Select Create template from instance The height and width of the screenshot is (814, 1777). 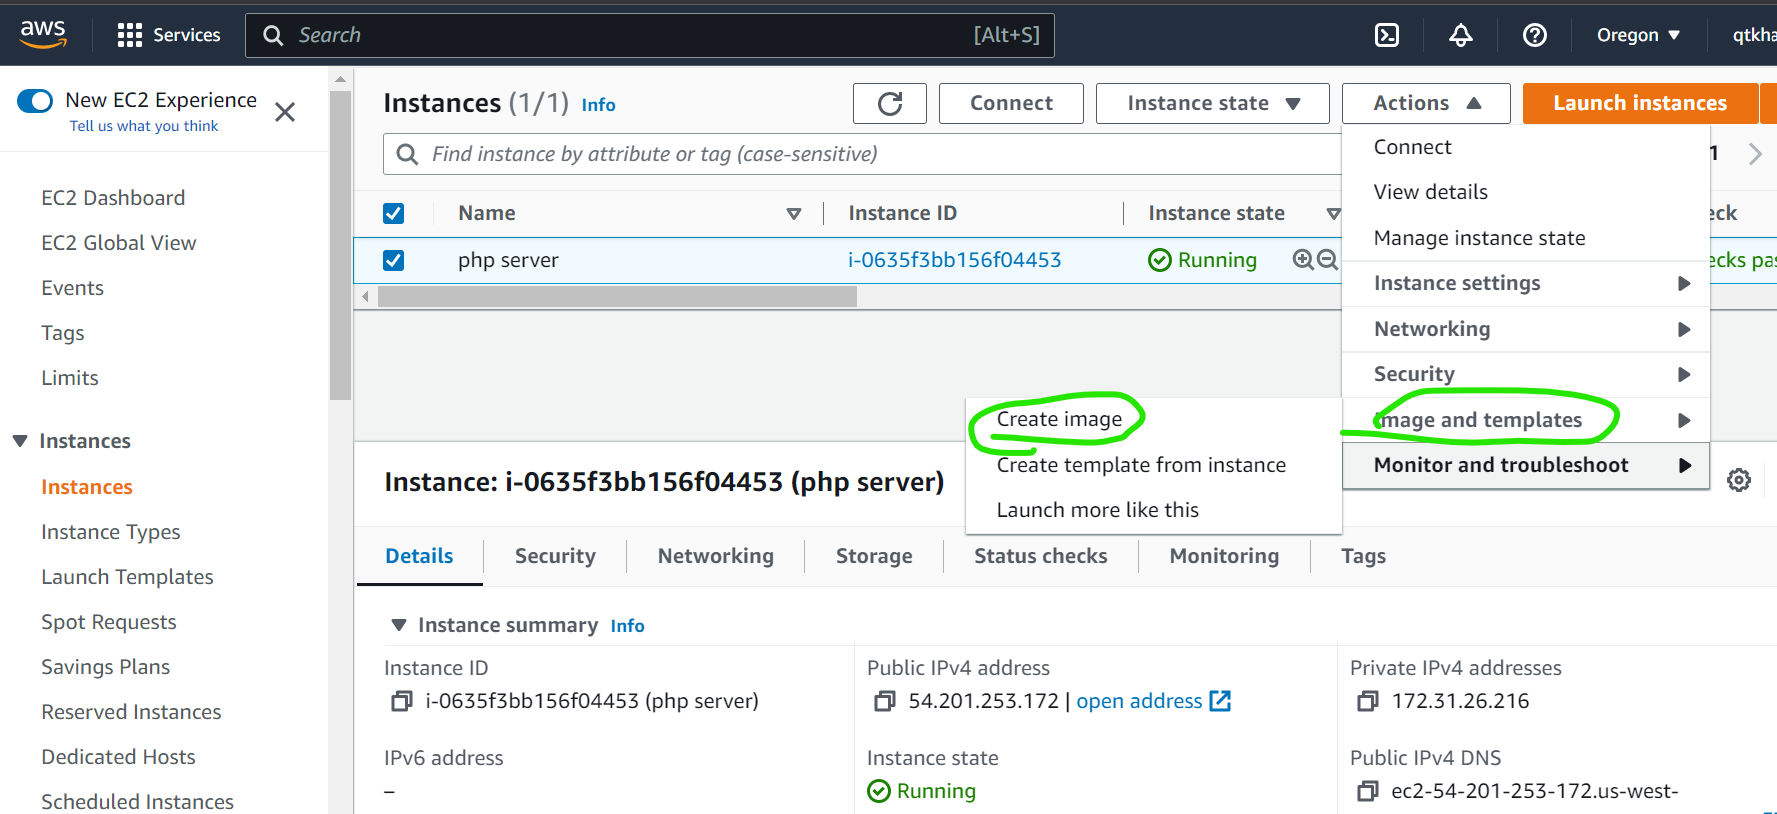click(1141, 465)
